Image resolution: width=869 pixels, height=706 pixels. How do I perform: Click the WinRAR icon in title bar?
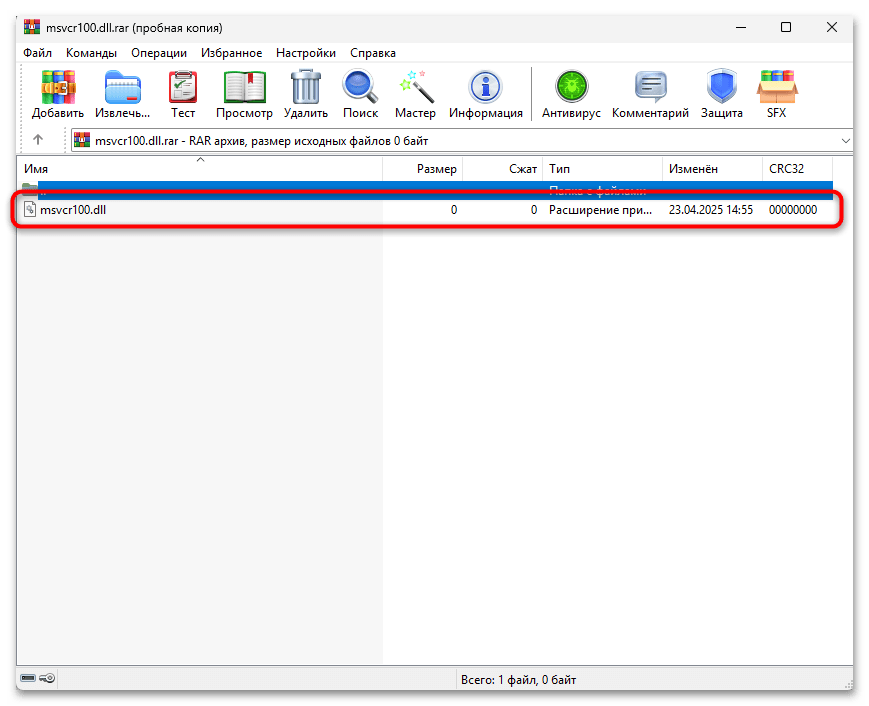[32, 27]
